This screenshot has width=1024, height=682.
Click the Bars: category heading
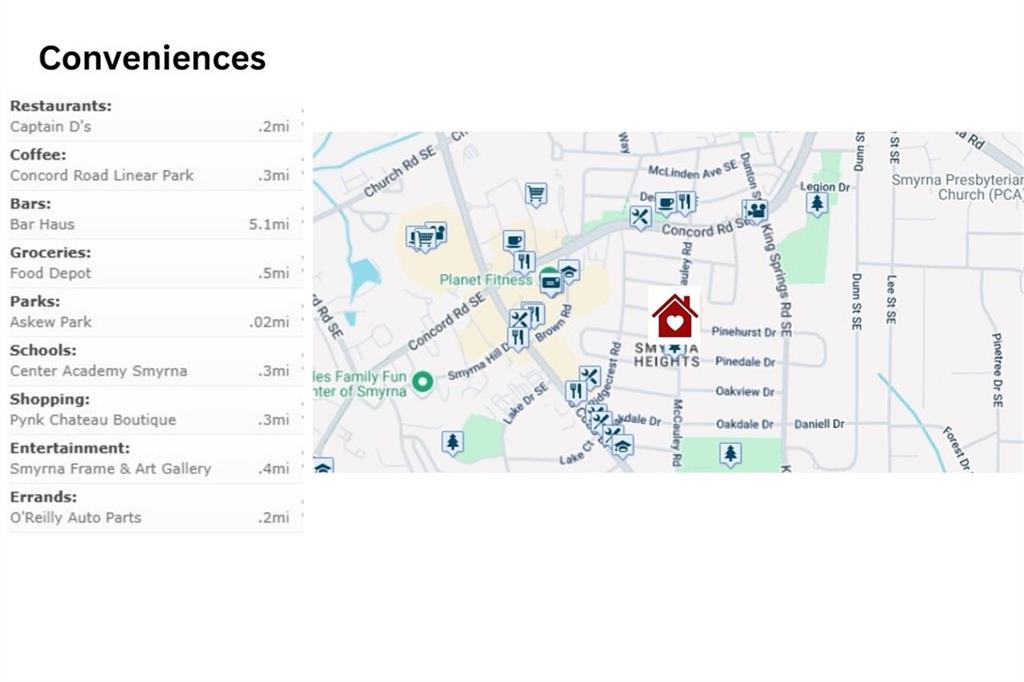click(x=30, y=204)
